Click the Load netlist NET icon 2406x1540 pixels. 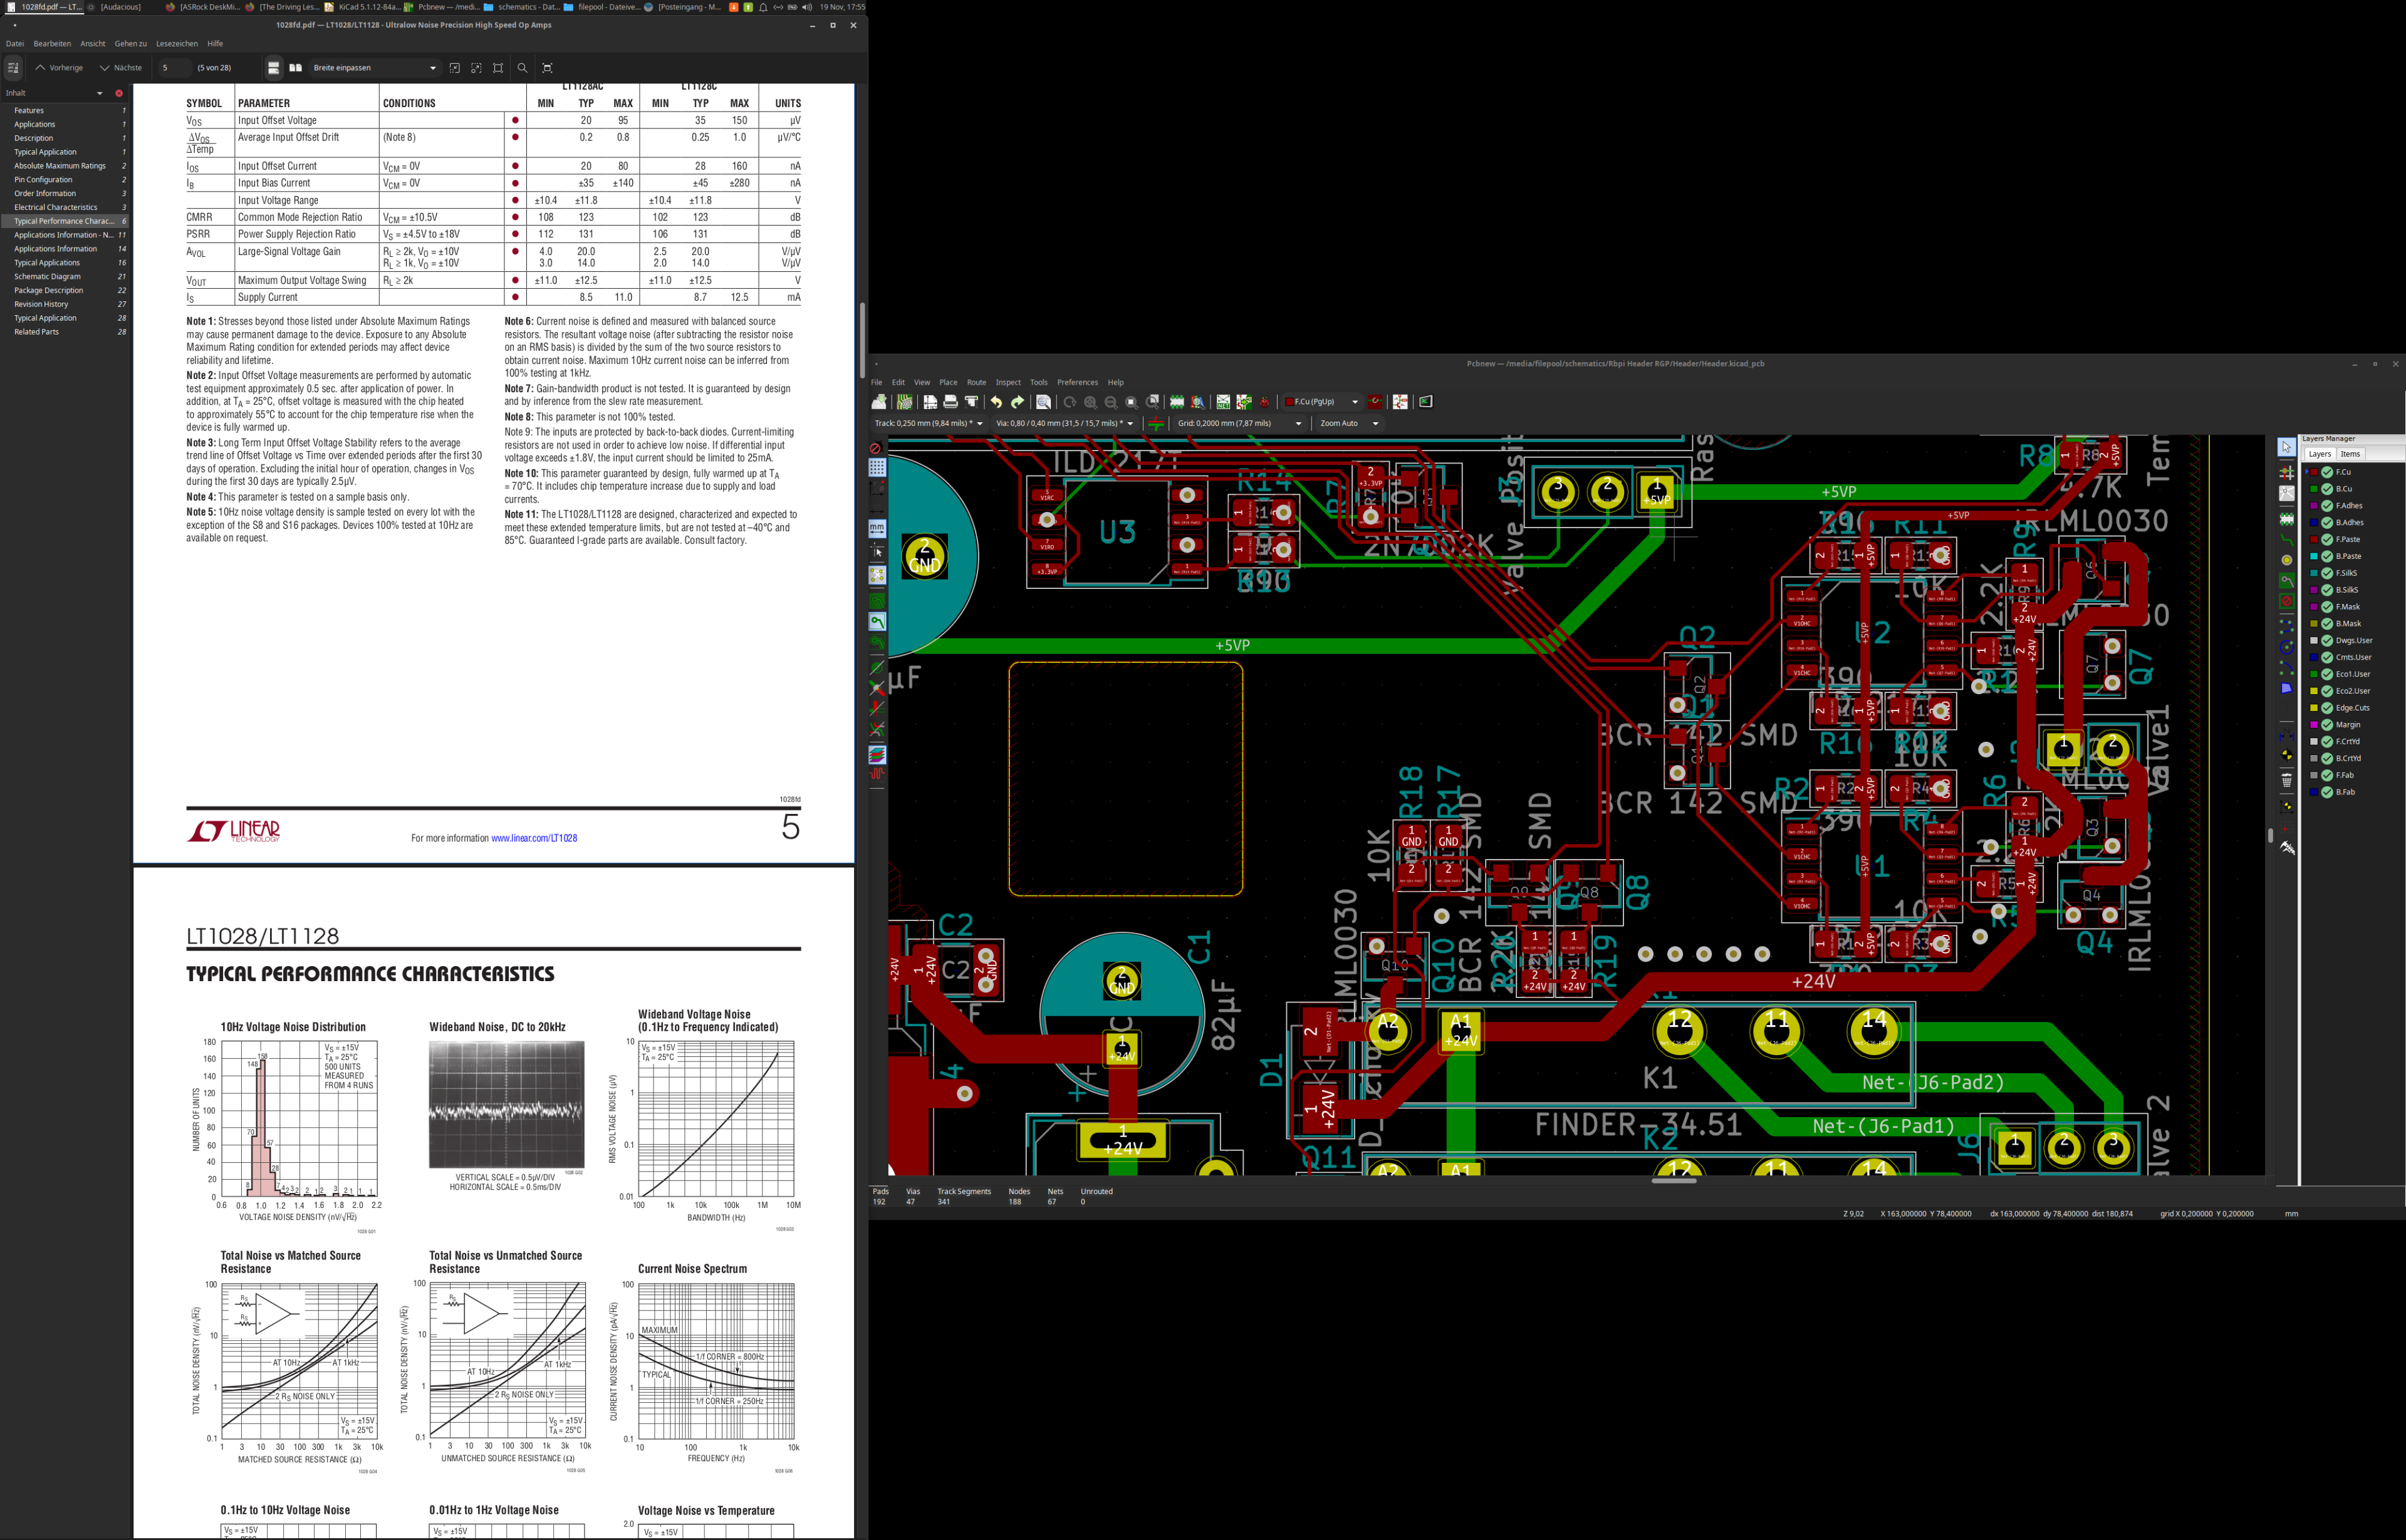1224,402
